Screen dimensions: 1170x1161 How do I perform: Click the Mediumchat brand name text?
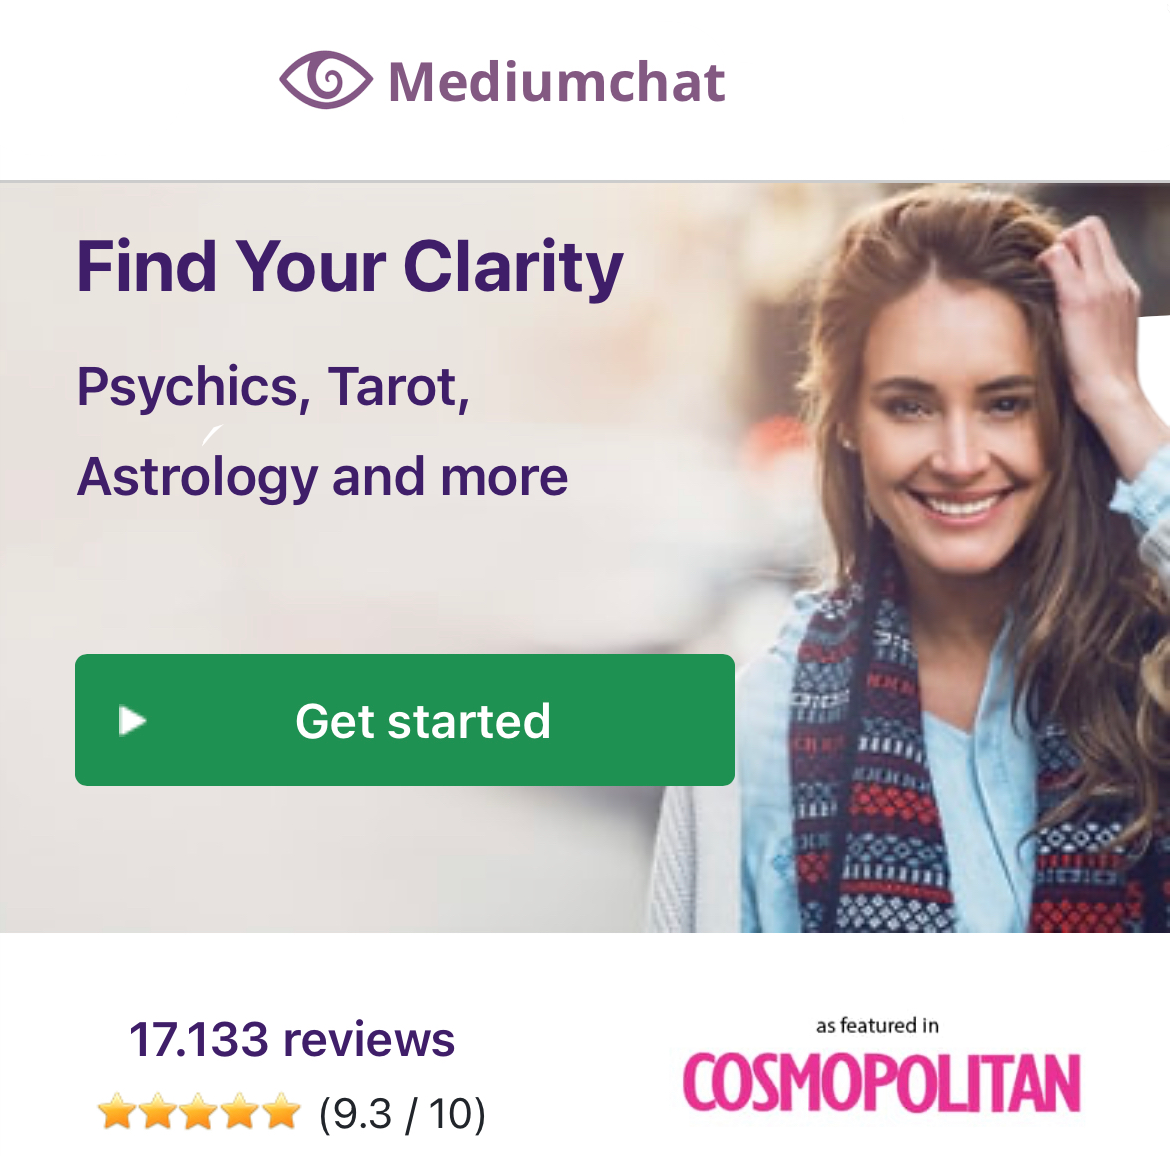pos(557,81)
